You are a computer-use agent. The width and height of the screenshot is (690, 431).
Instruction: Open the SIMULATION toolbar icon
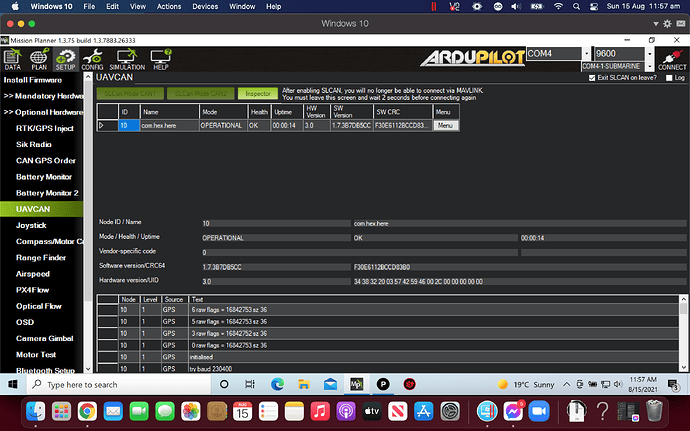127,59
